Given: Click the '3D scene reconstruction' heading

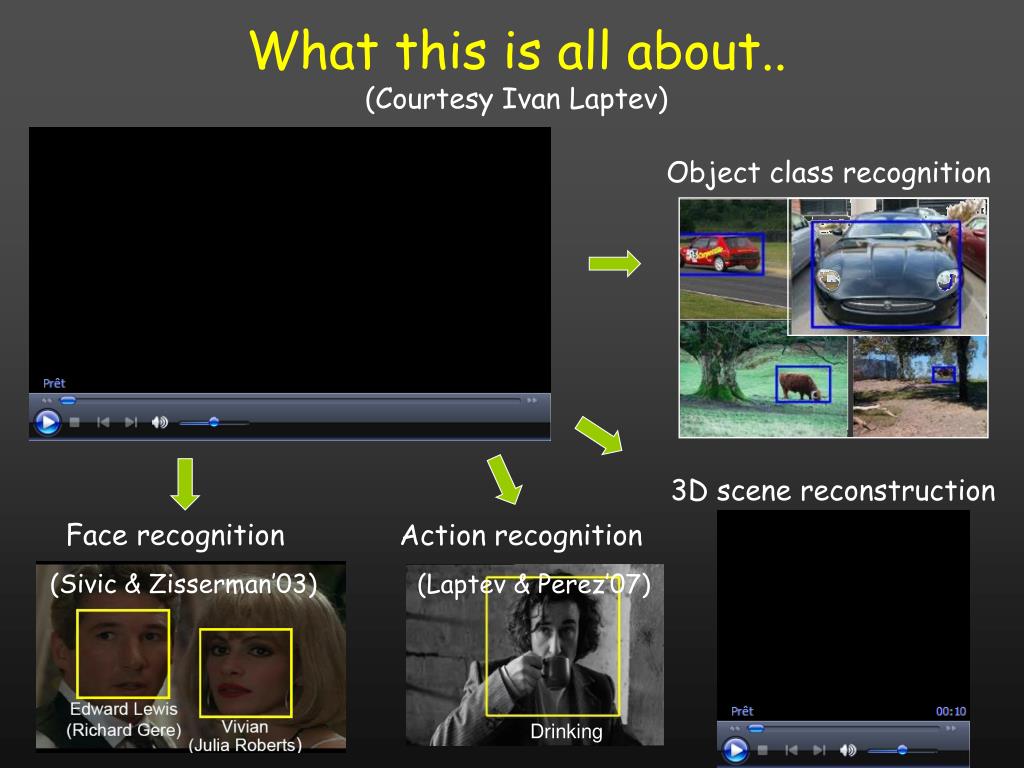Looking at the screenshot, I should click(833, 490).
